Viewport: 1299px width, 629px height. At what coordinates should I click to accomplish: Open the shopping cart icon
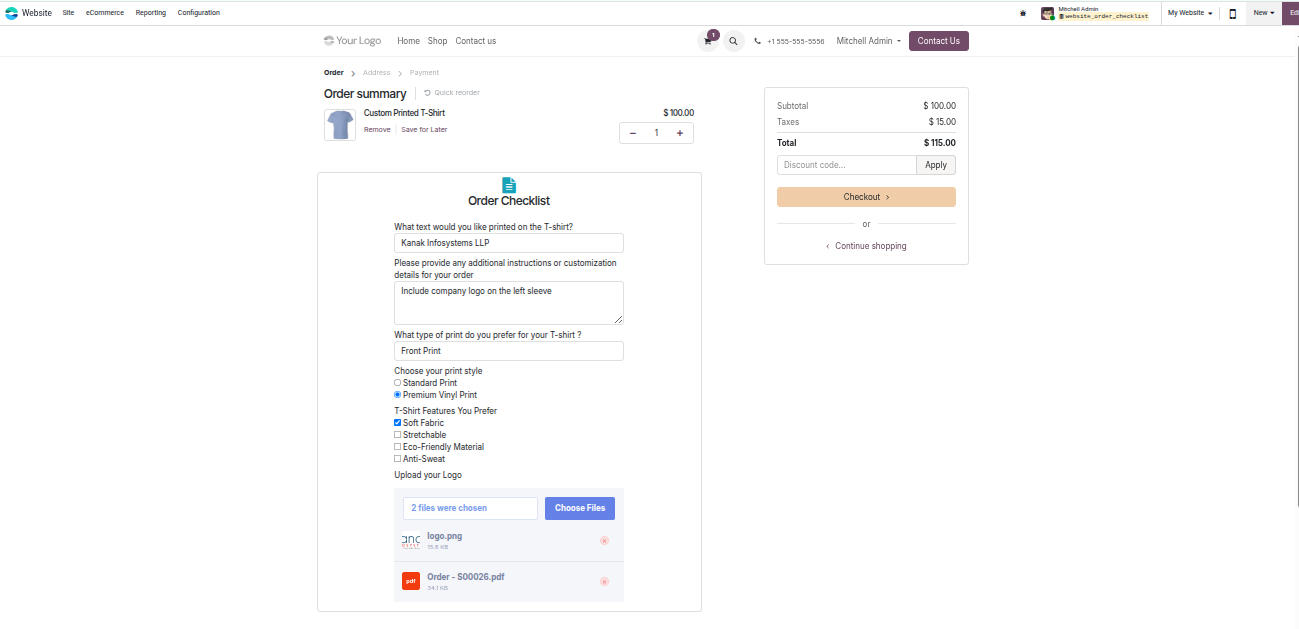(x=709, y=41)
